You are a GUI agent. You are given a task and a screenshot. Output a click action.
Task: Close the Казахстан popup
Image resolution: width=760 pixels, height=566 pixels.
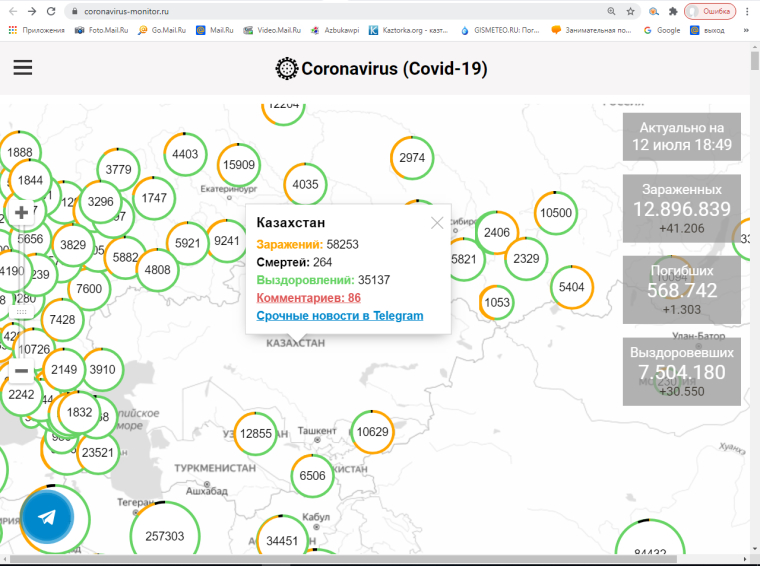pos(437,223)
